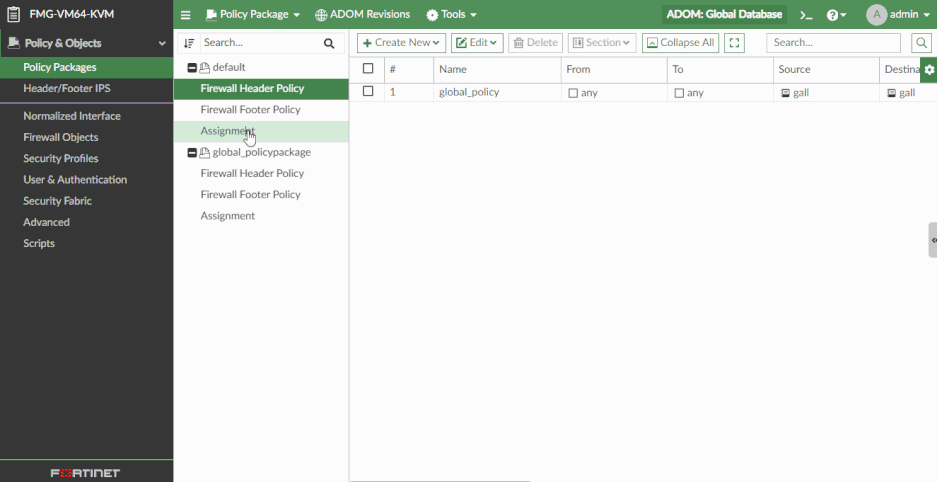Viewport: 937px width, 482px height.
Task: Open column settings gear icon
Action: (x=929, y=69)
